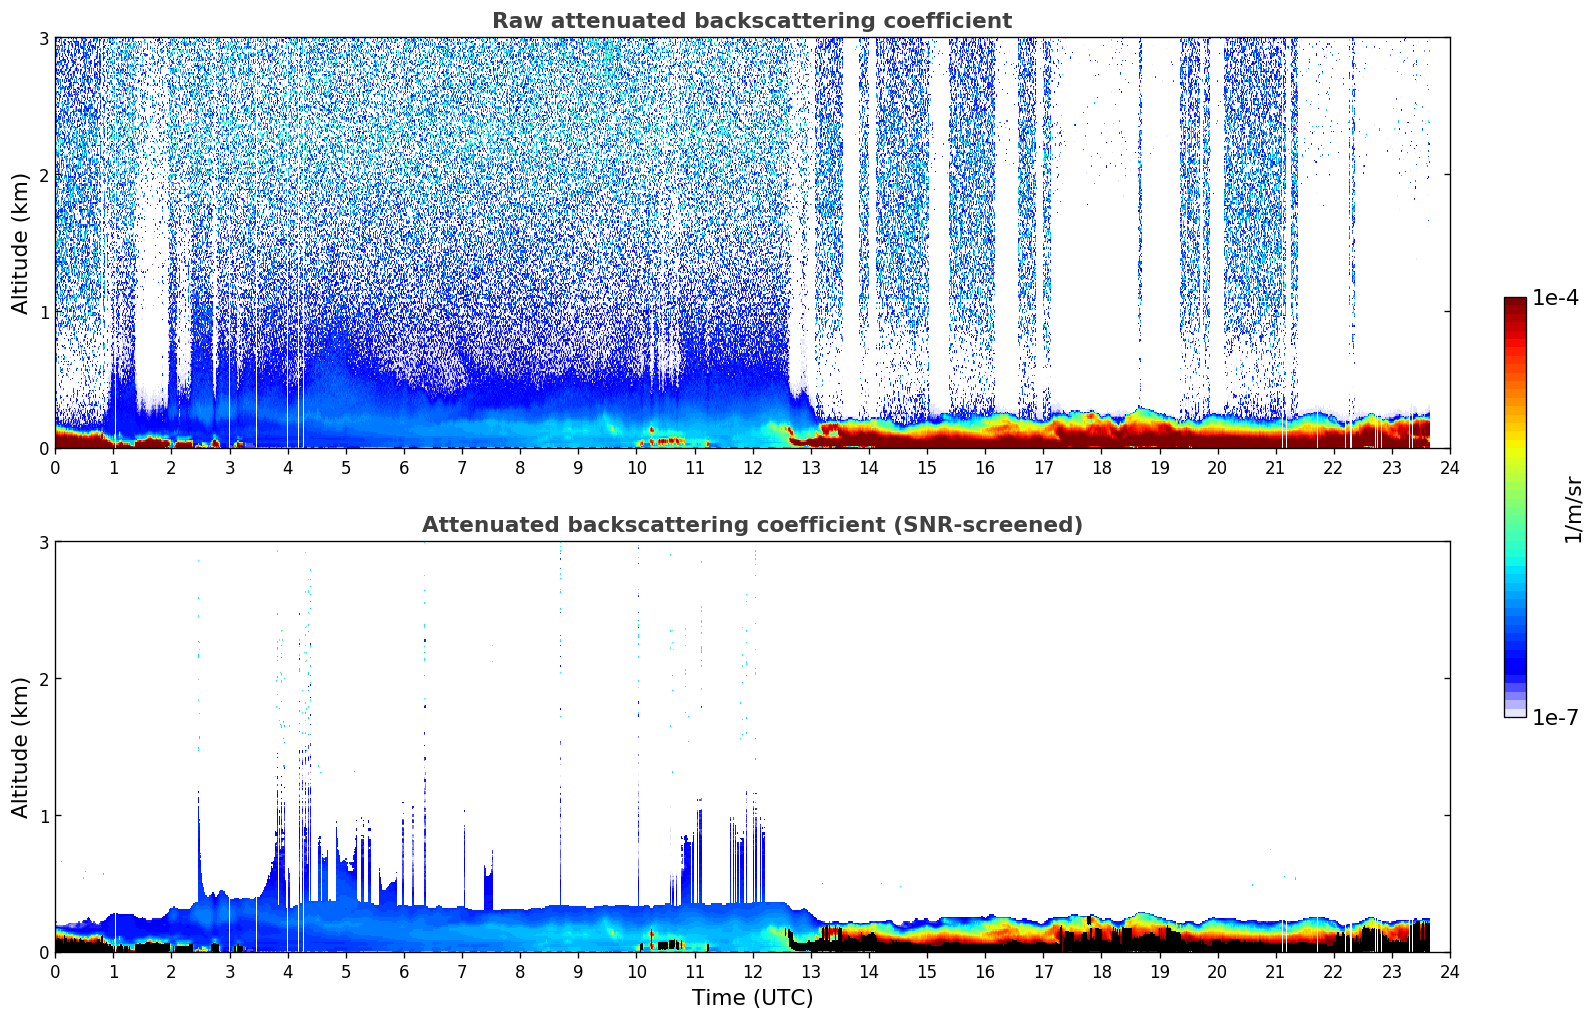Select hour 0 tick on top plot's time axis
Image resolution: width=1595 pixels, height=1020 pixels.
(x=55, y=467)
